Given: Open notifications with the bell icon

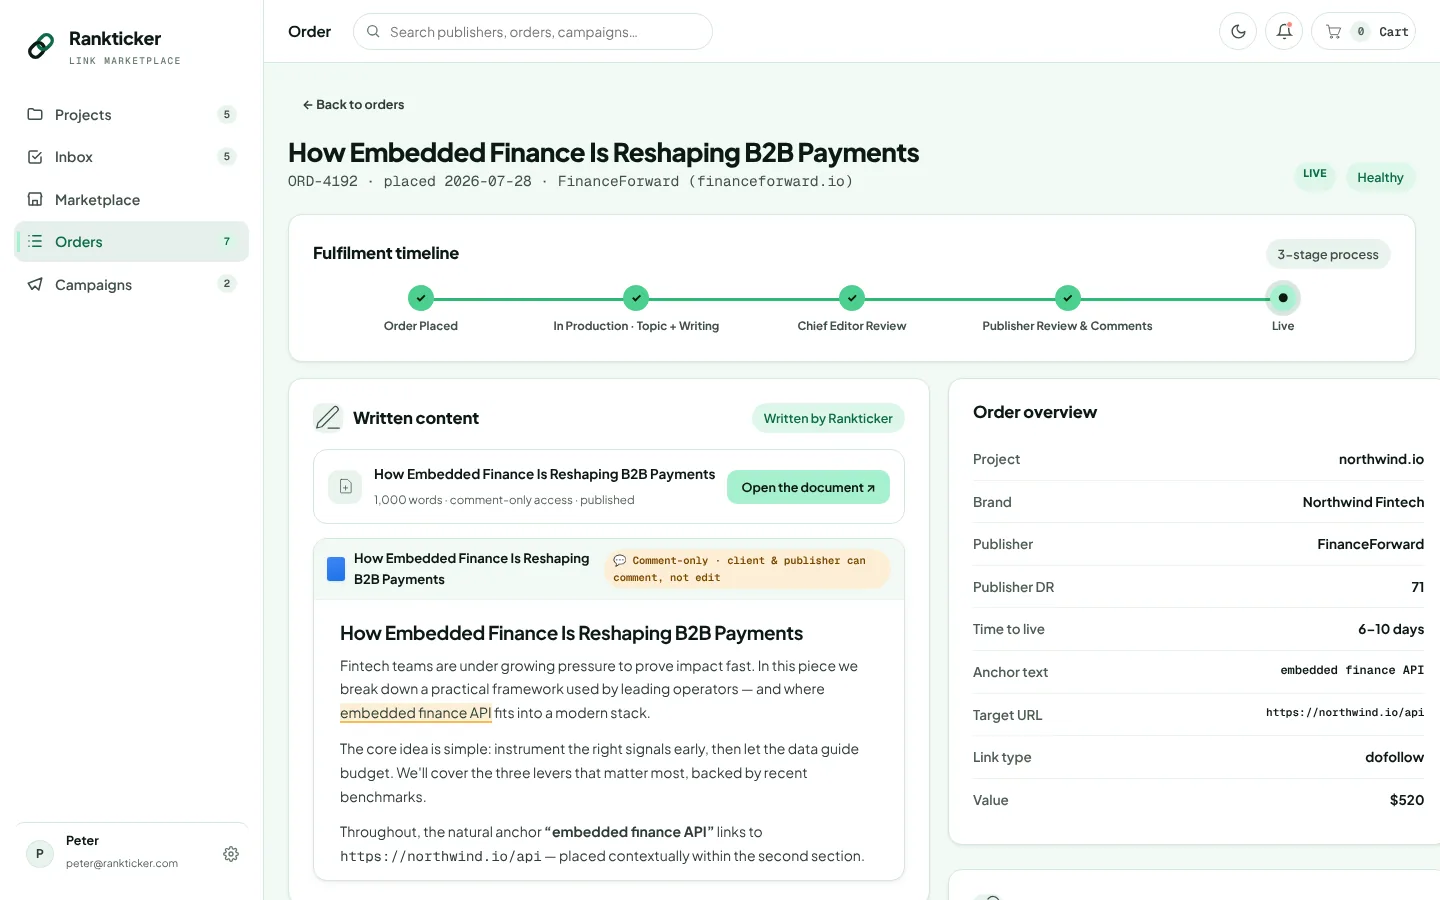Looking at the screenshot, I should (1284, 32).
